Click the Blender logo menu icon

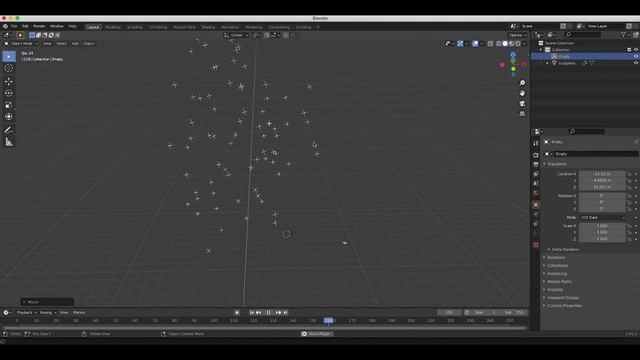5,27
